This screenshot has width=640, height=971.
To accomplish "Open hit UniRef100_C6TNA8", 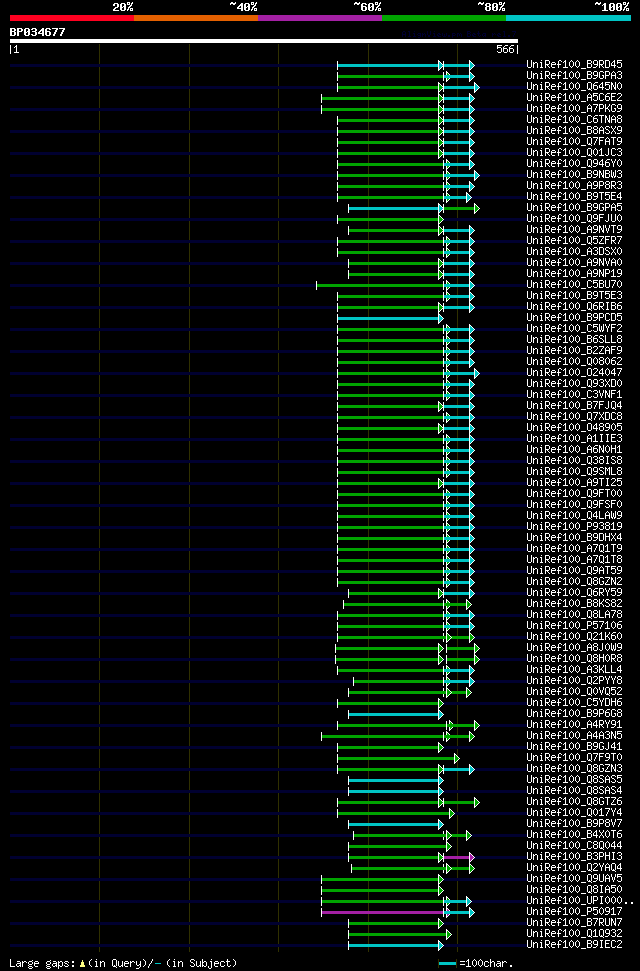I will coord(574,120).
